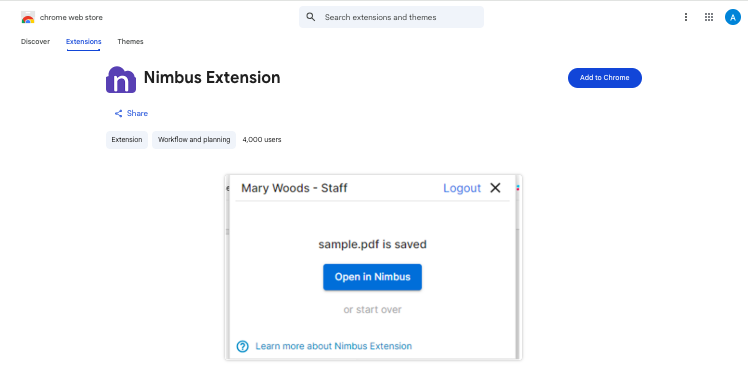Viewport: 748px width, 374px height.
Task: Click the 'or start over' link
Action: 373,310
